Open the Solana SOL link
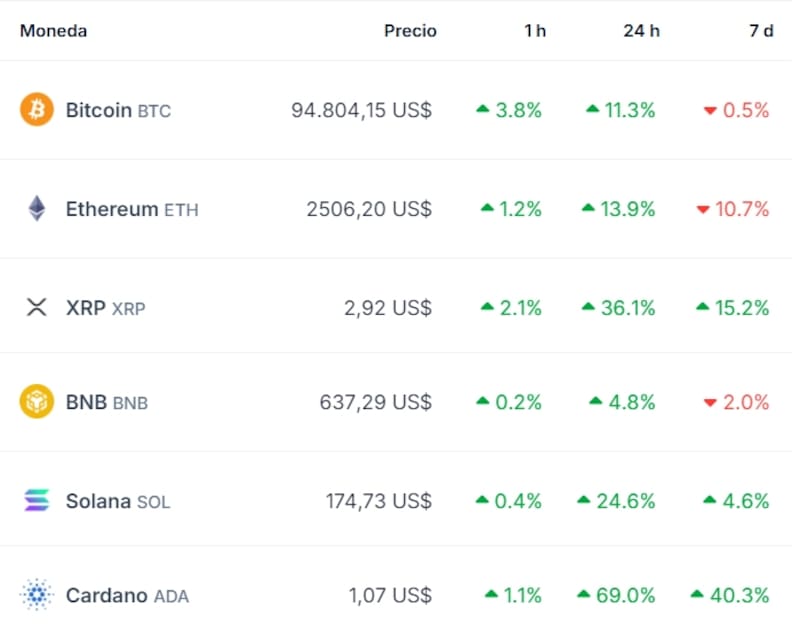Image resolution: width=800 pixels, height=637 pixels. click(117, 501)
